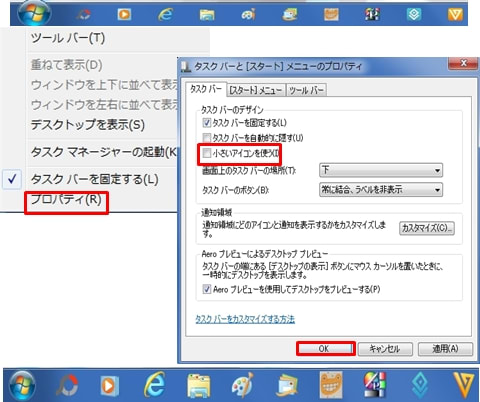Toggle Aero プレビュー desktop preview checkbox

click(x=206, y=289)
